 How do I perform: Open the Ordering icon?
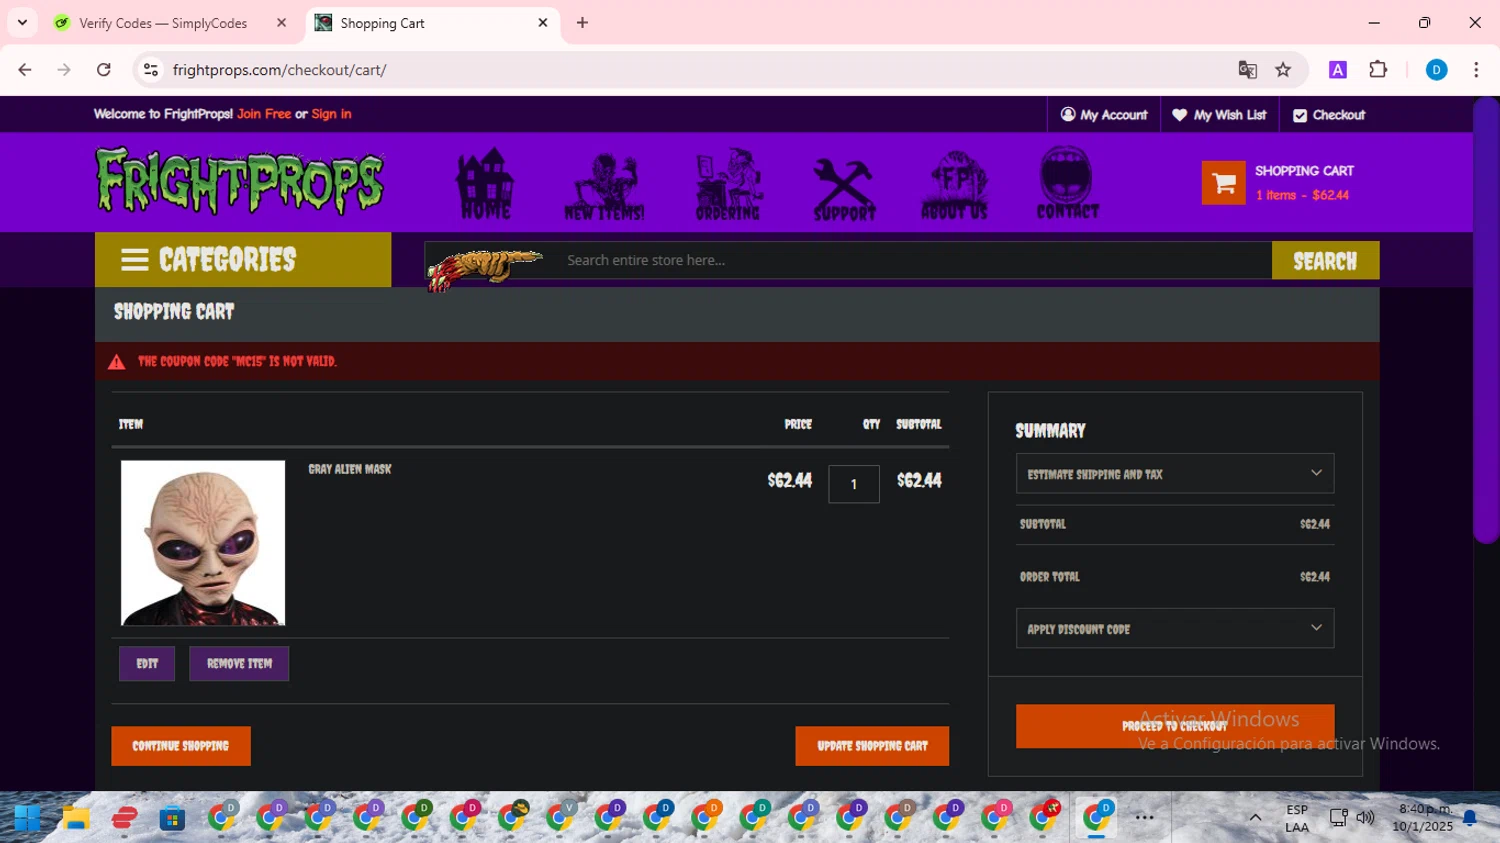728,184
